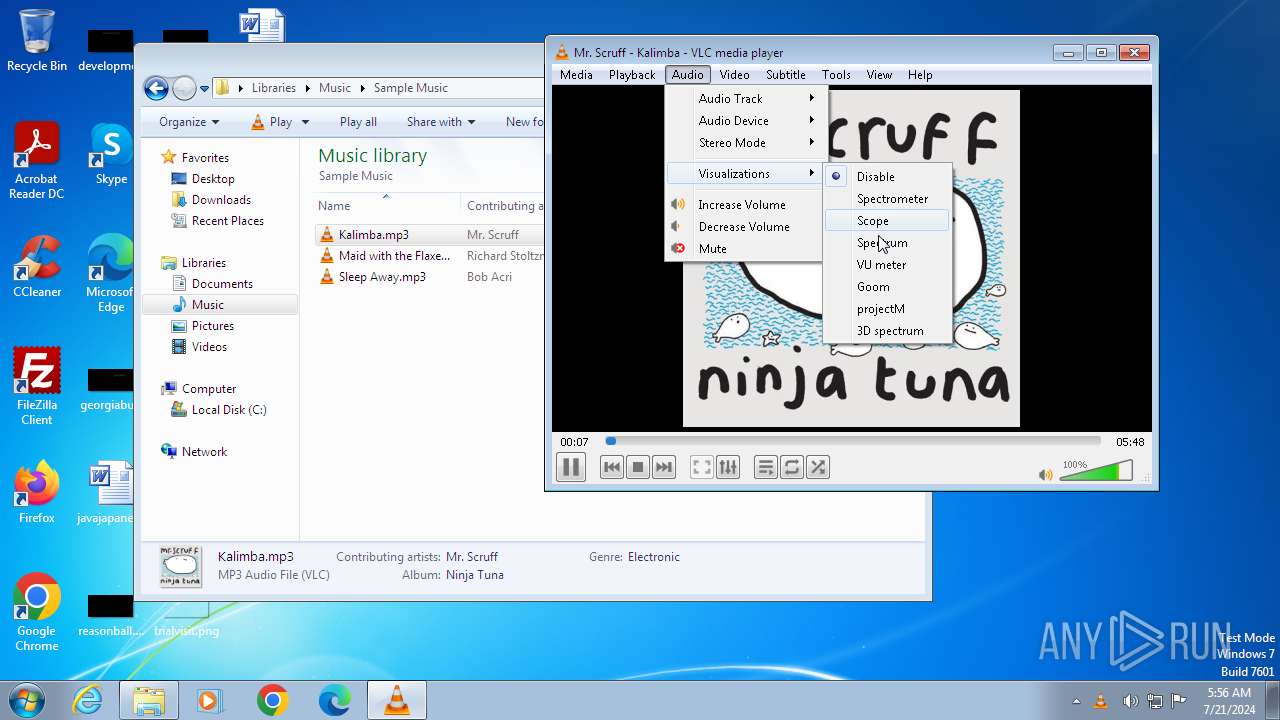The image size is (1280, 720).
Task: Seek along the VLC playback timeline
Action: click(x=853, y=441)
